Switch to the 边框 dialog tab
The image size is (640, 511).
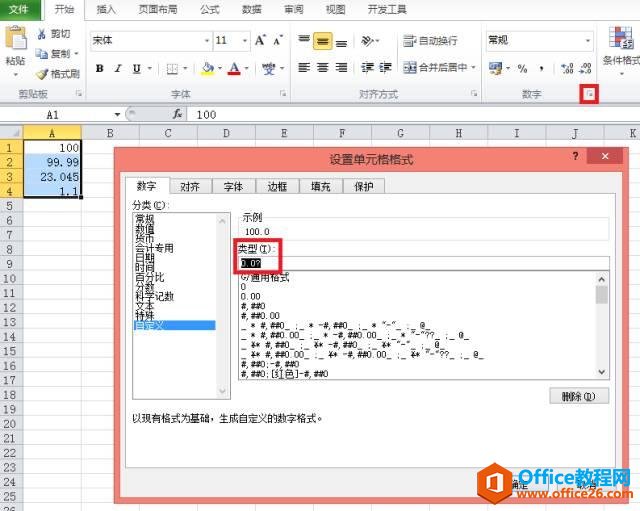(x=277, y=187)
